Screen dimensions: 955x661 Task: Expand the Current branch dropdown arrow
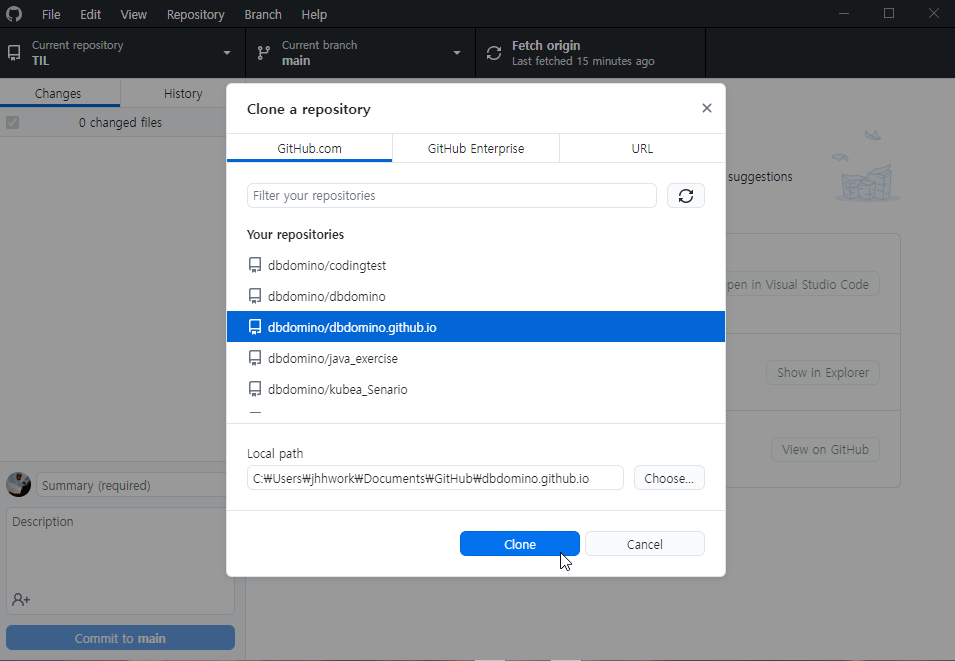click(x=457, y=53)
